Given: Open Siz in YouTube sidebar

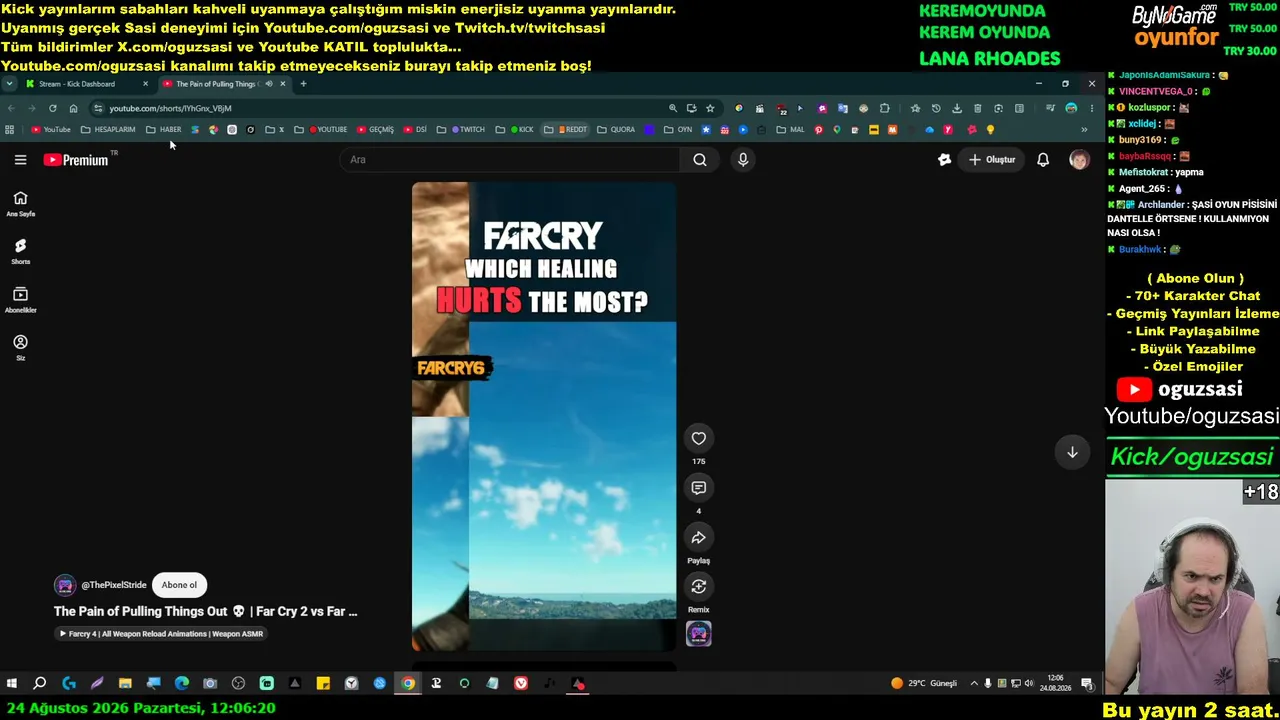Looking at the screenshot, I should (20, 347).
